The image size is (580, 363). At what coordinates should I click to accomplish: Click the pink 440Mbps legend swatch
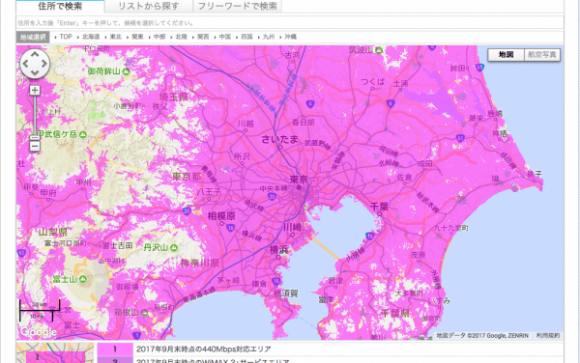[x=115, y=349]
